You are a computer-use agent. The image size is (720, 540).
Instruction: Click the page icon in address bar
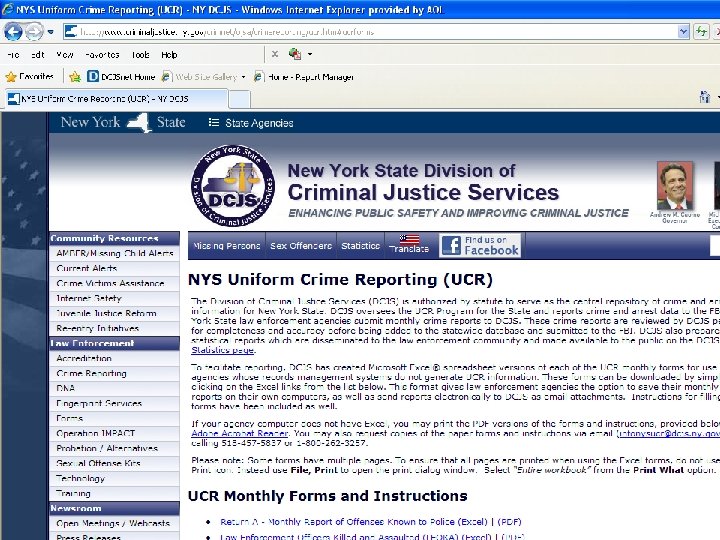coord(71,32)
